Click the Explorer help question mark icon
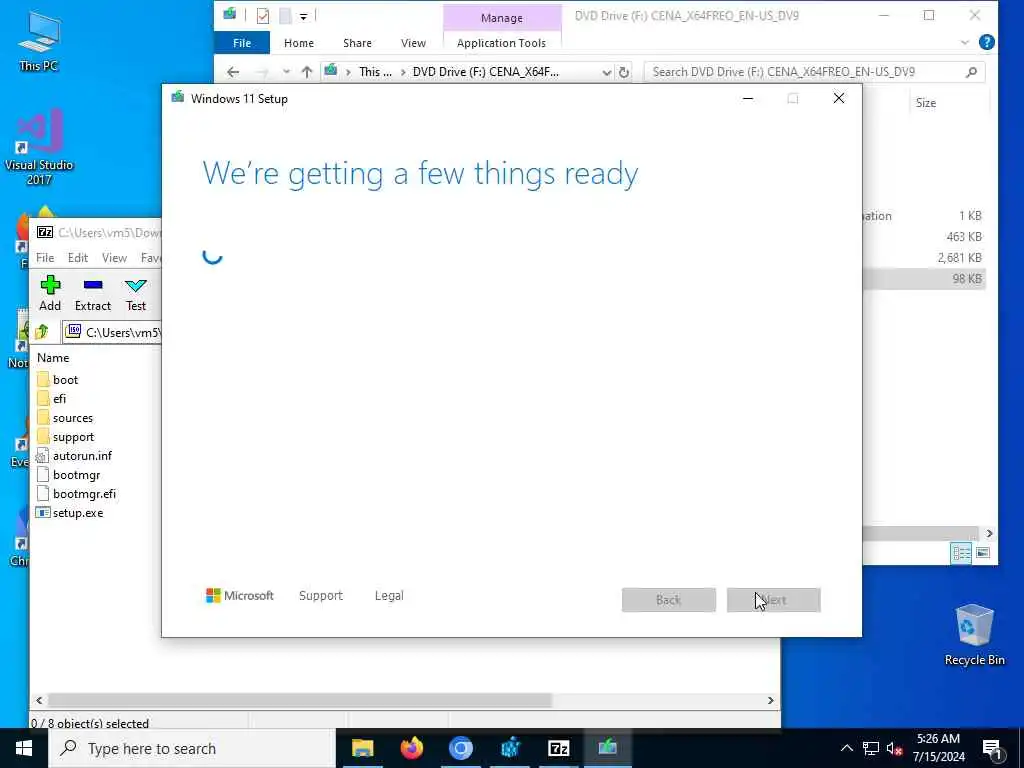The image size is (1024, 768). tap(987, 42)
